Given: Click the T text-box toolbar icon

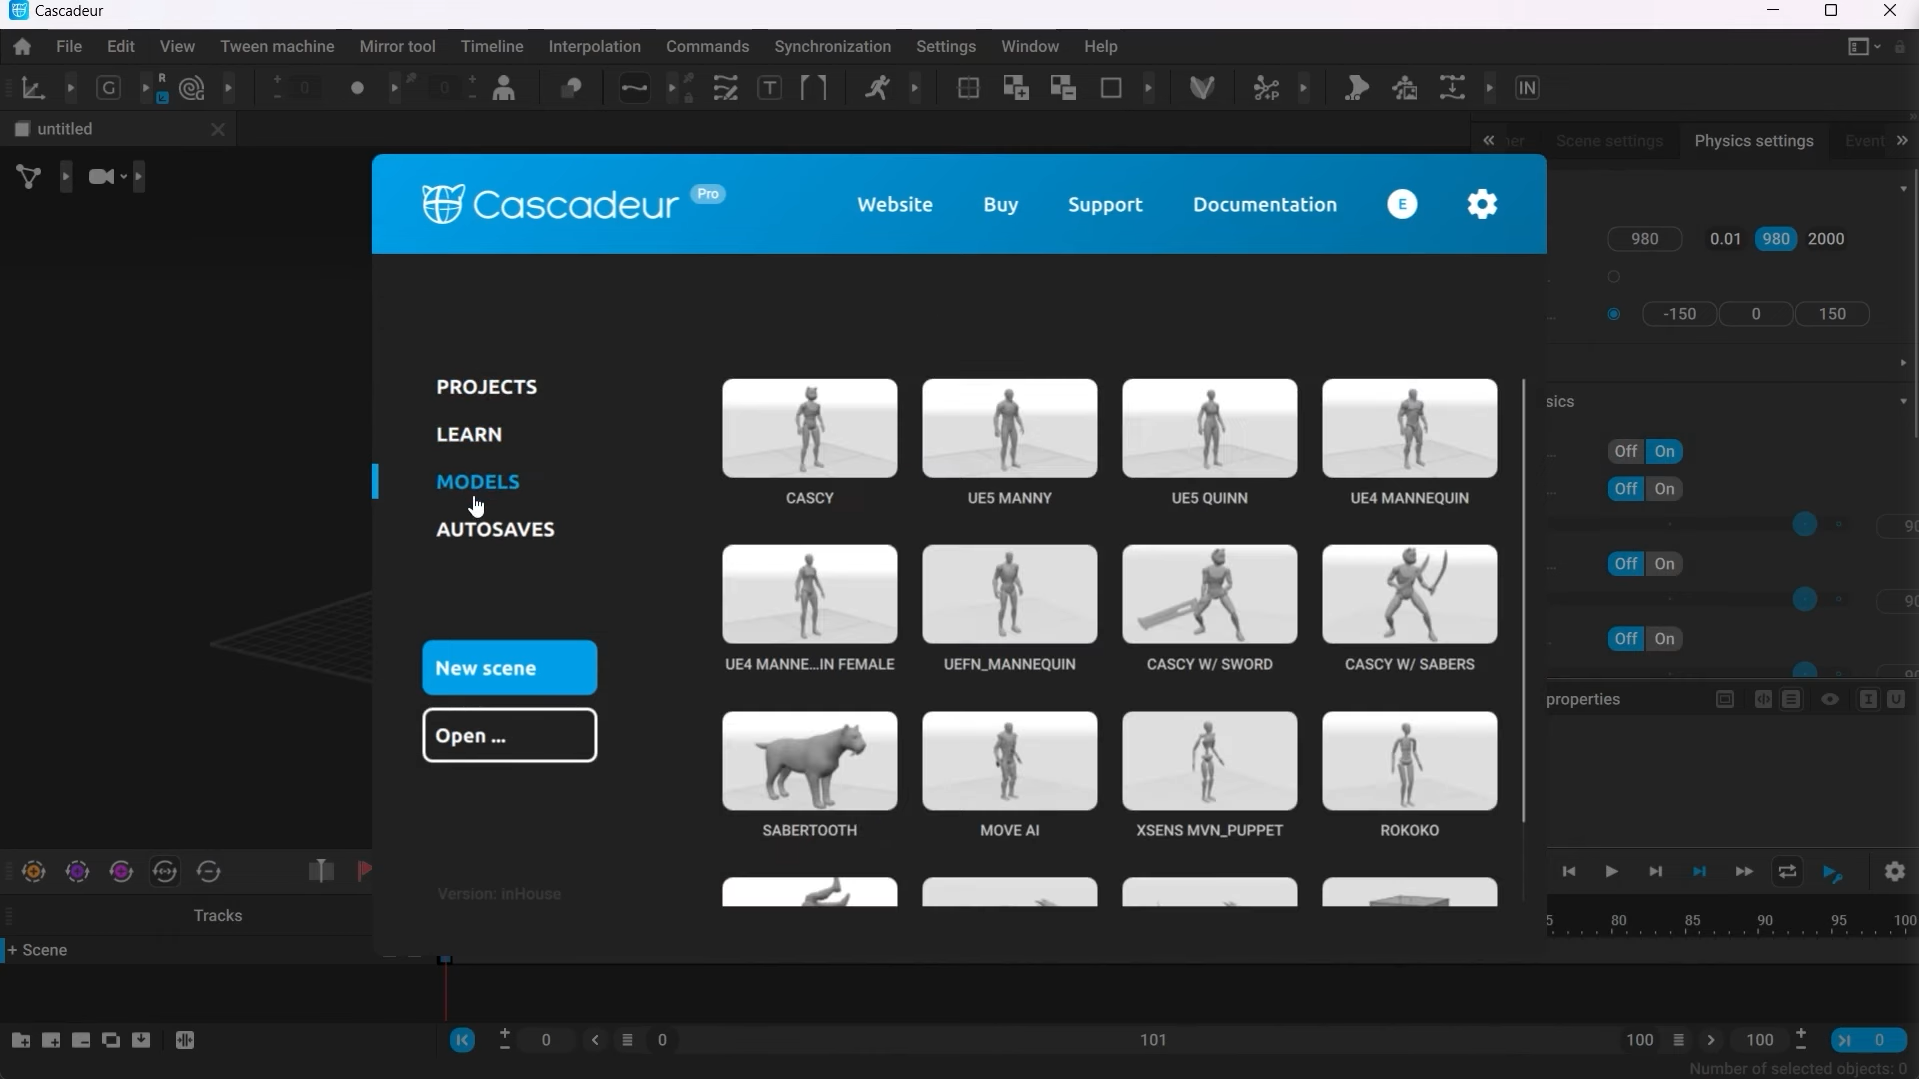Looking at the screenshot, I should [770, 88].
